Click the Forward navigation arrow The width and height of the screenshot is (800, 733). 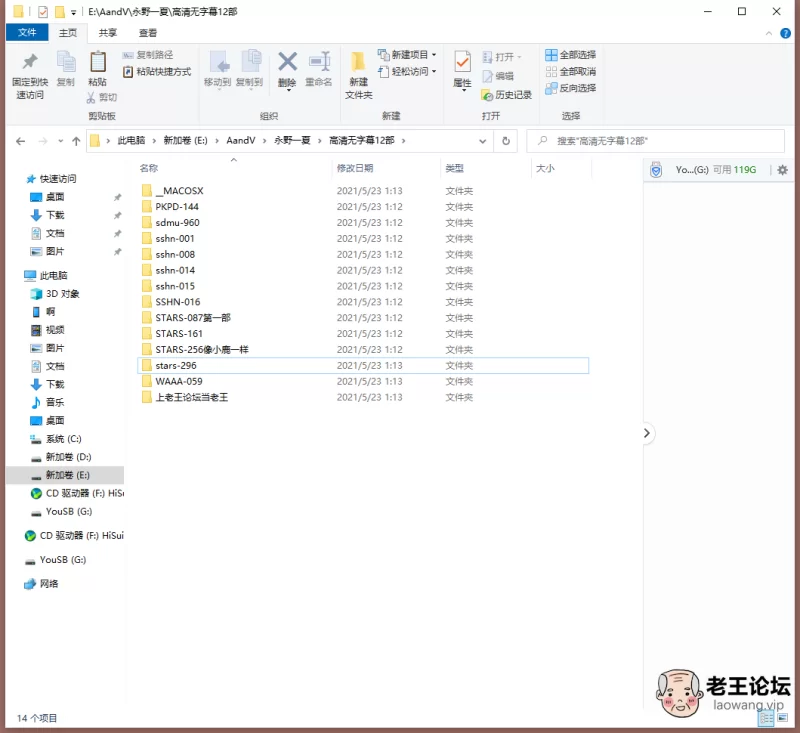(43, 141)
